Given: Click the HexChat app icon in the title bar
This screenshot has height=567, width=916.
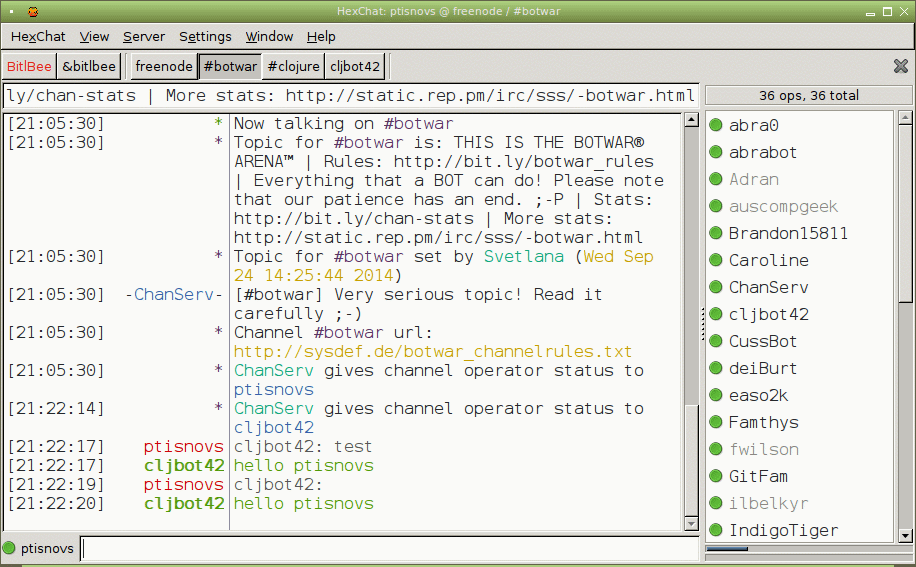Looking at the screenshot, I should [33, 11].
